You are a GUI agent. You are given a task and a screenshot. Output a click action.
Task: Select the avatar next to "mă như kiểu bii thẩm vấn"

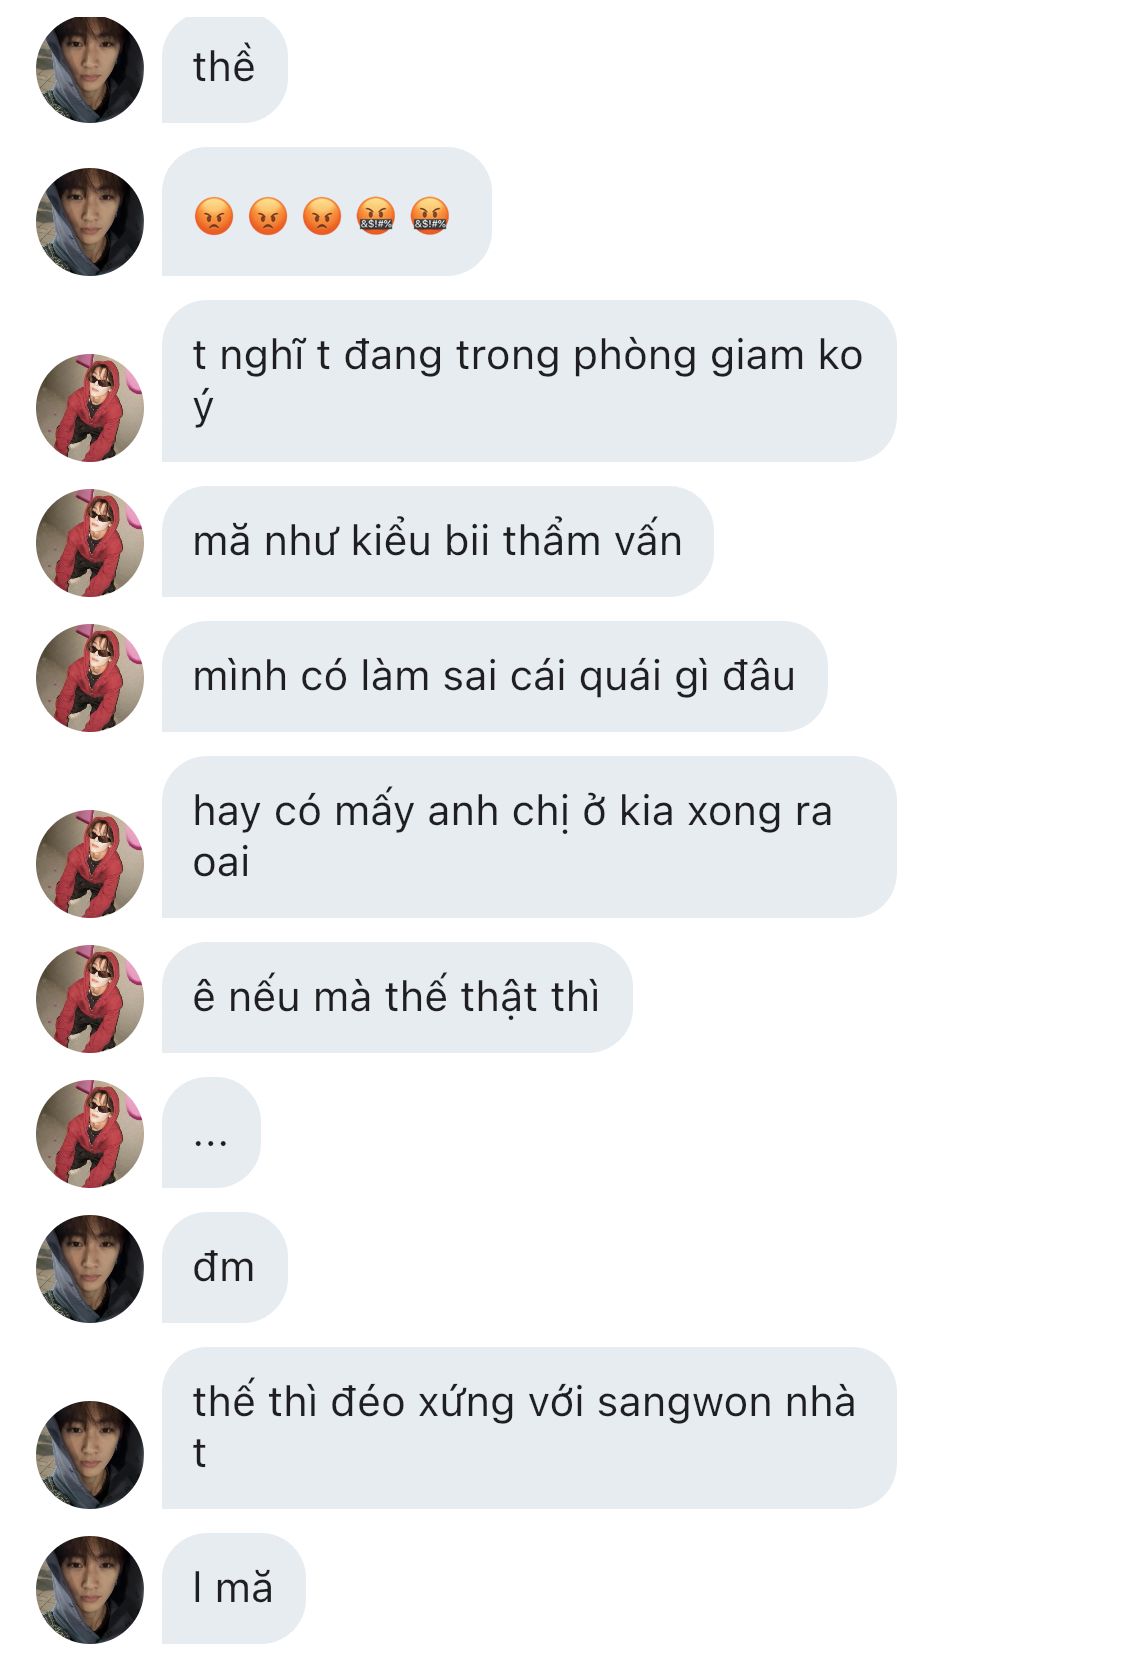click(x=90, y=543)
